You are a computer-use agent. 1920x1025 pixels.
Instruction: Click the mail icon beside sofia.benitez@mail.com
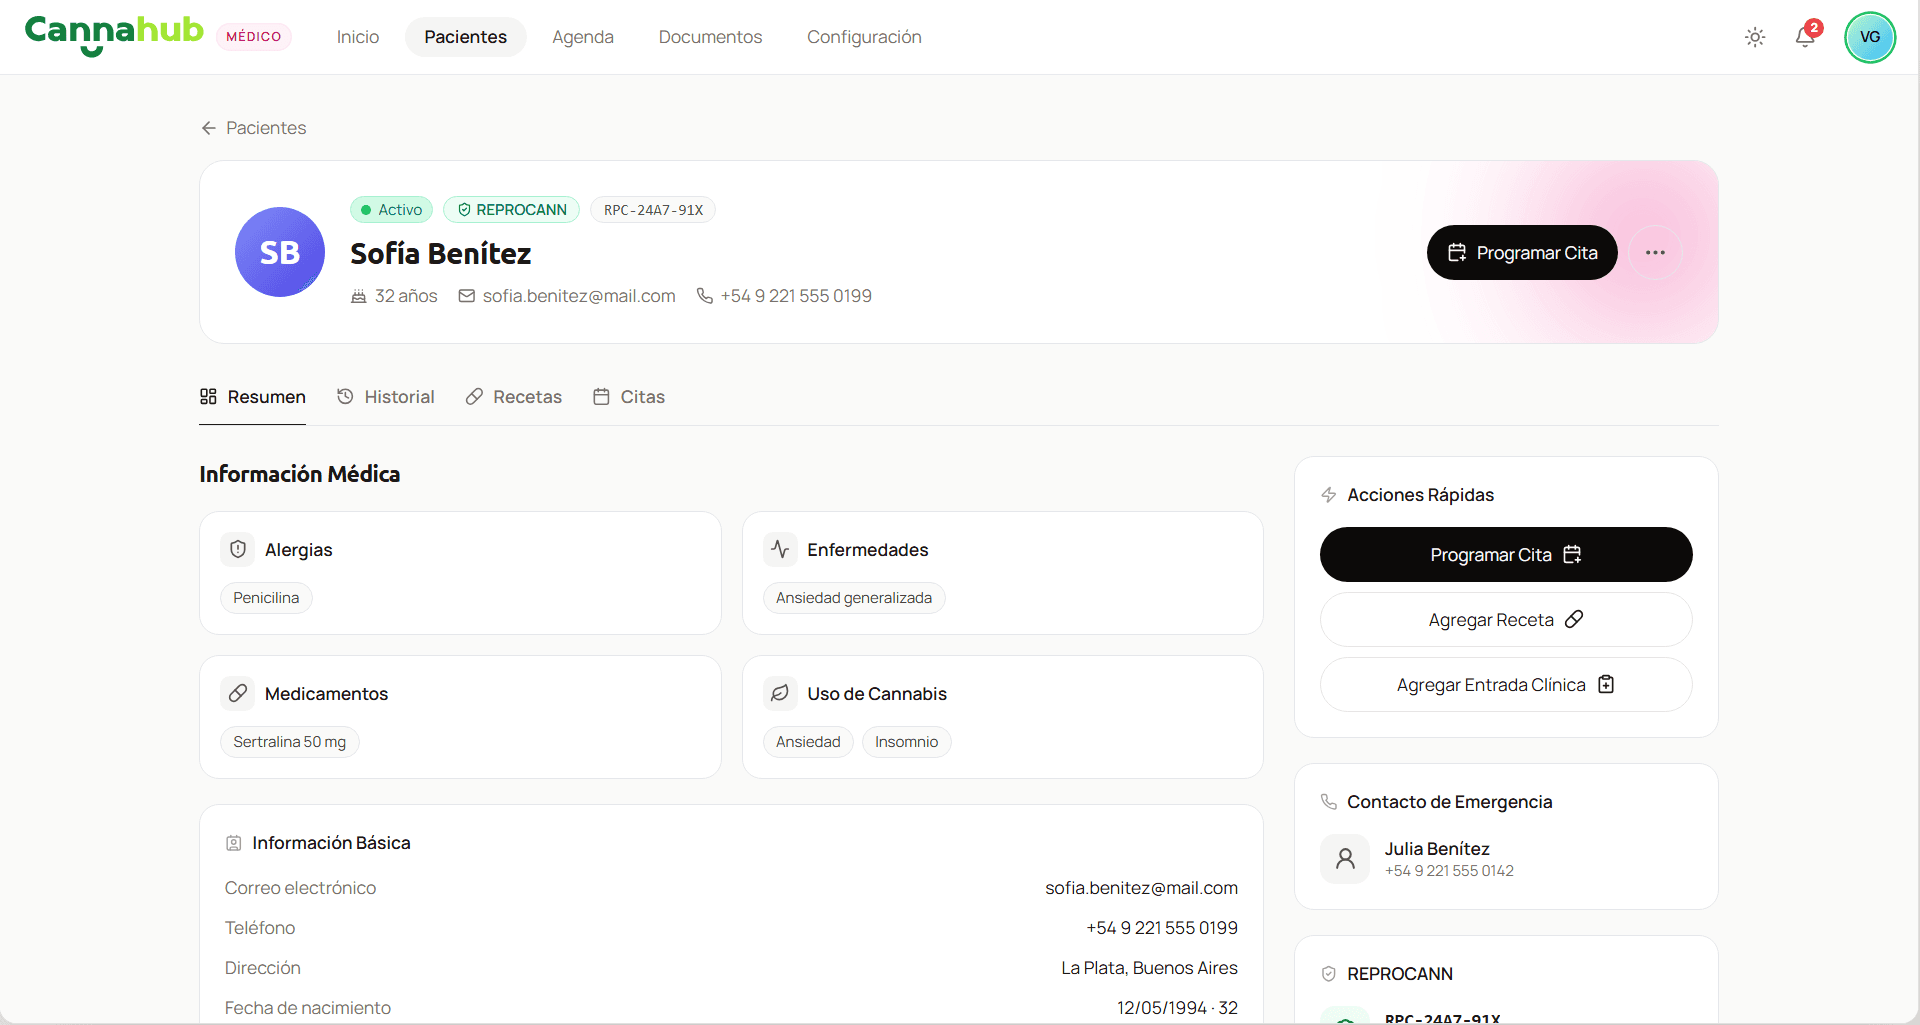[x=467, y=296]
